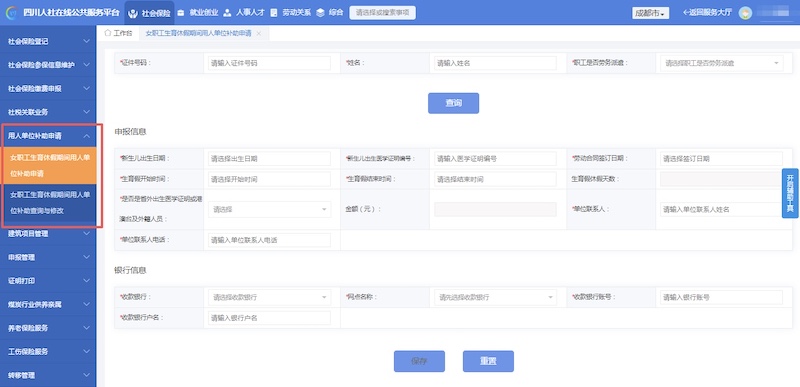Expand 煤炭行业供养亲属 in the sidebar
Viewport: 800px width, 387px height.
pyautogui.click(x=48, y=304)
